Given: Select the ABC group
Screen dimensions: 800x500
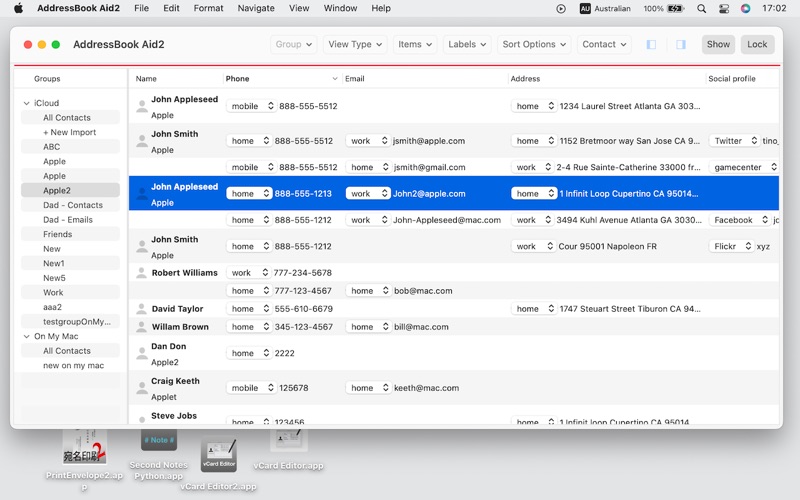Looking at the screenshot, I should (x=70, y=147).
